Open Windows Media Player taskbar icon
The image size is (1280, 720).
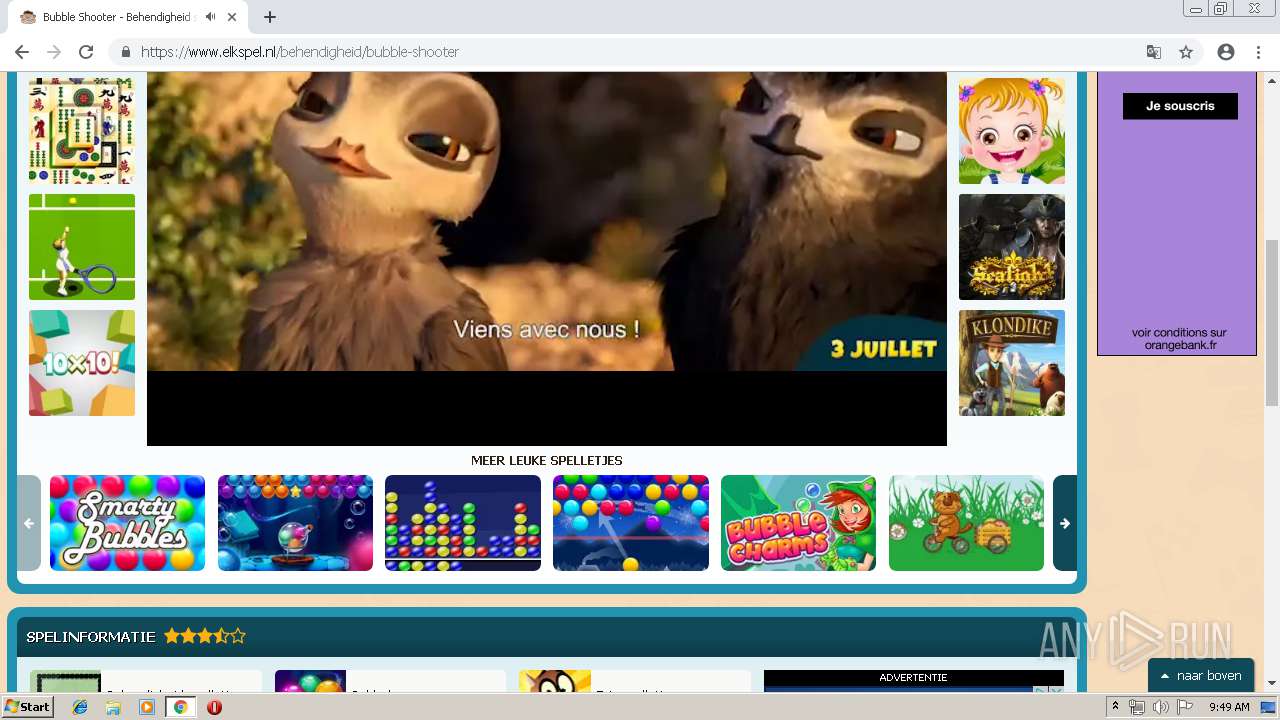[x=147, y=707]
